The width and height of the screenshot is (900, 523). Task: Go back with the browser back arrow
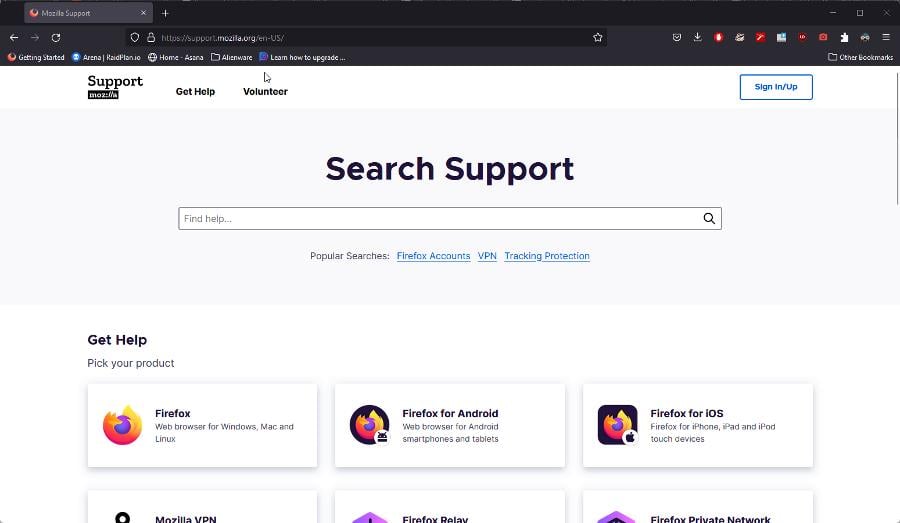pyautogui.click(x=14, y=37)
